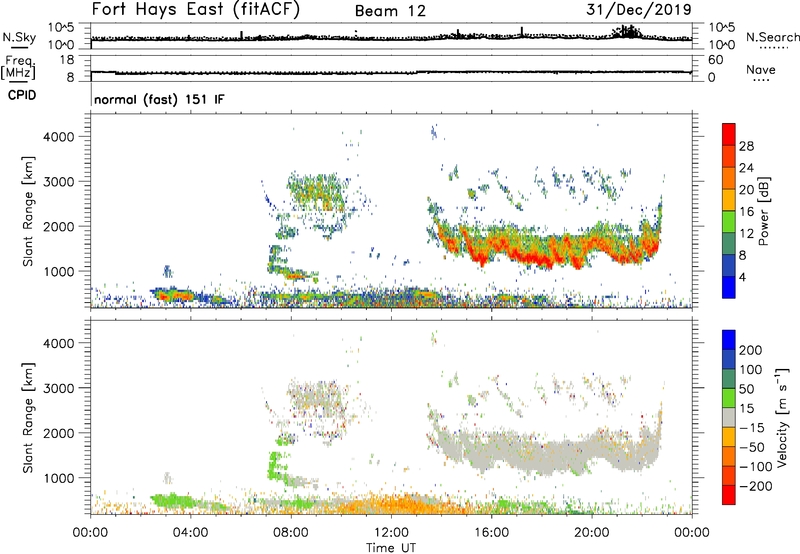Click the '08:00' time tick label
Screen dimensions: 800x554
coord(291,533)
